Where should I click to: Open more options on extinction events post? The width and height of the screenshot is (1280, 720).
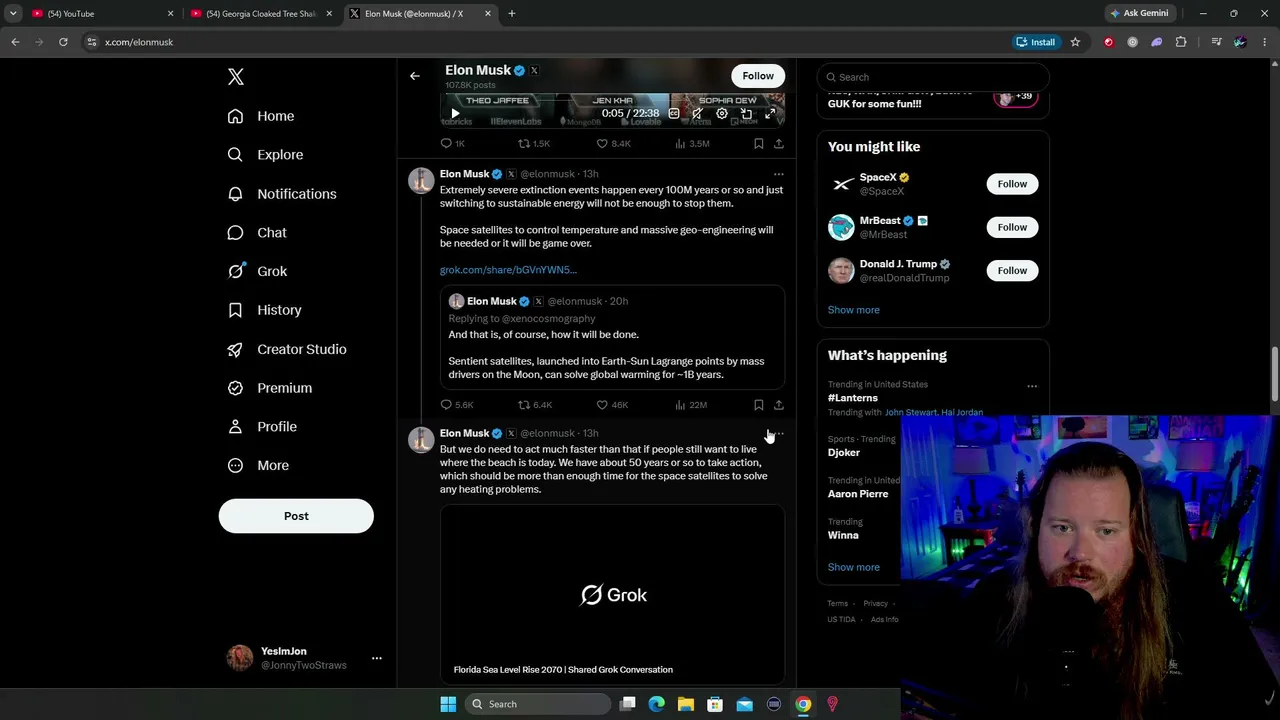pos(779,174)
